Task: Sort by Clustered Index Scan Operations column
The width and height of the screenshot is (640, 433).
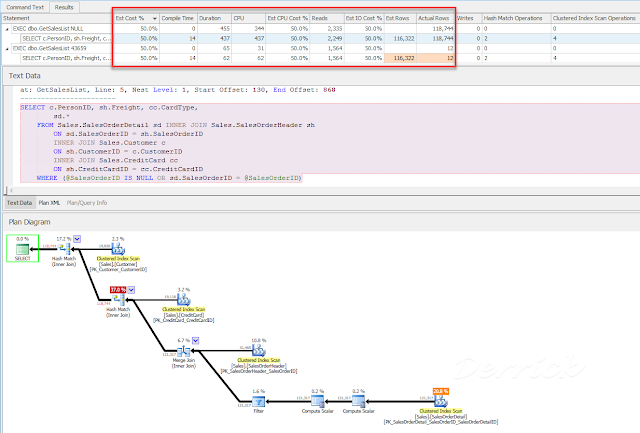Action: (x=594, y=18)
